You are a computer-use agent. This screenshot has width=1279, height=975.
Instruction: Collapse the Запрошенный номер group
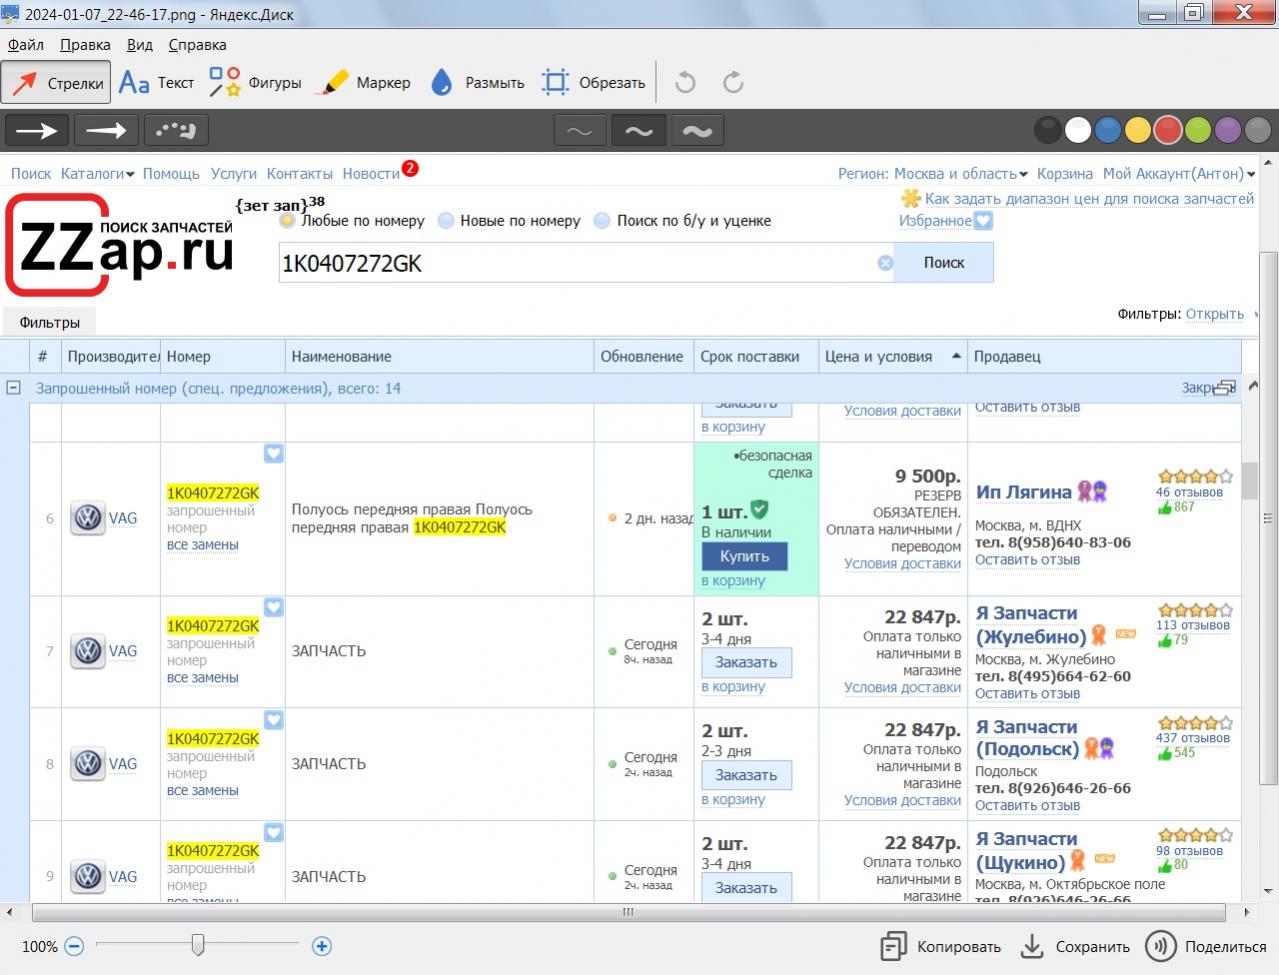[x=13, y=388]
